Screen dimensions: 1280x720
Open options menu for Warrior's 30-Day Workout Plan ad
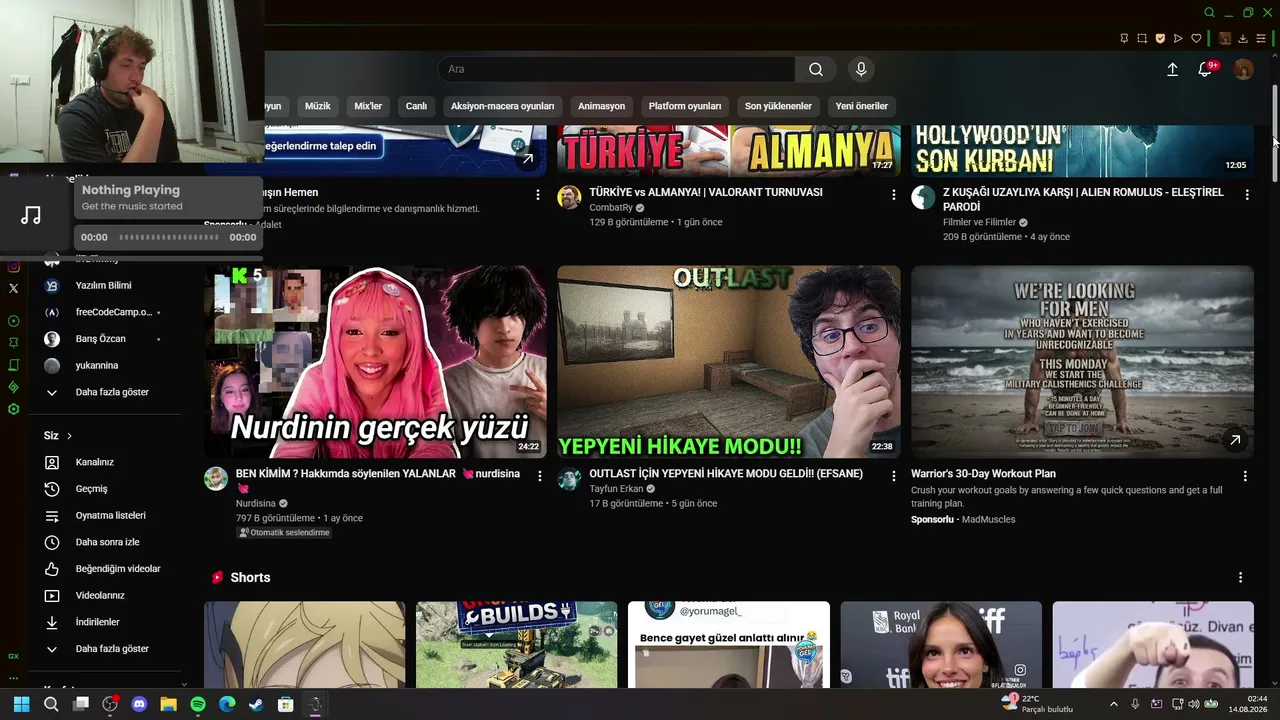(x=1245, y=476)
